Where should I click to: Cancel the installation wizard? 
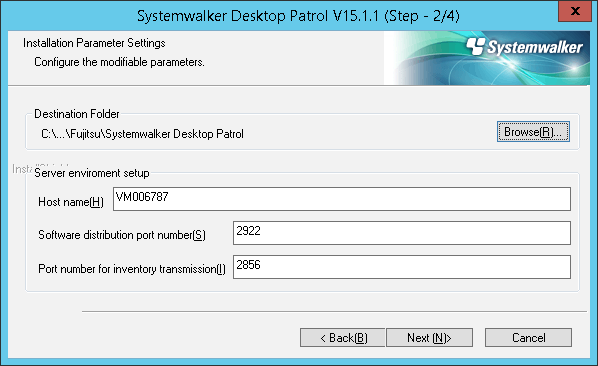tap(528, 337)
